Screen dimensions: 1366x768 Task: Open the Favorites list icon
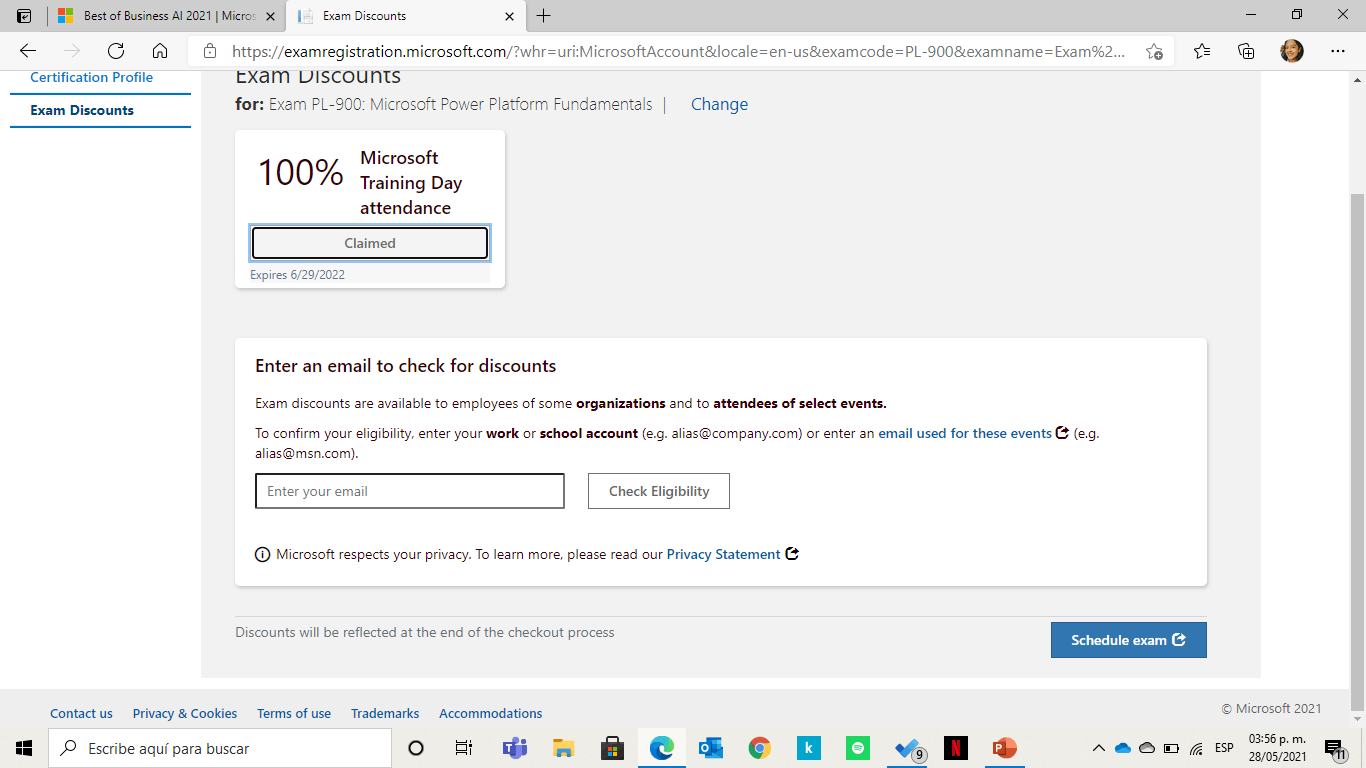coord(1202,51)
